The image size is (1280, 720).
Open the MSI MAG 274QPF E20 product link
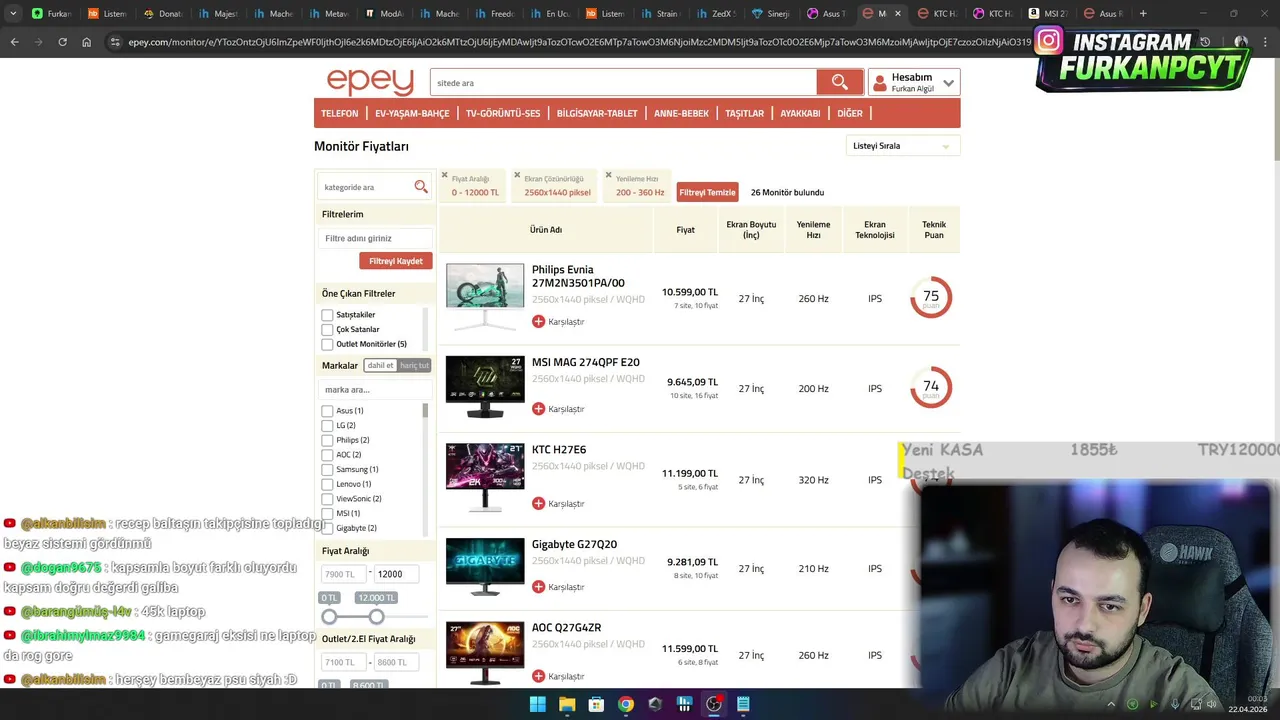click(586, 362)
